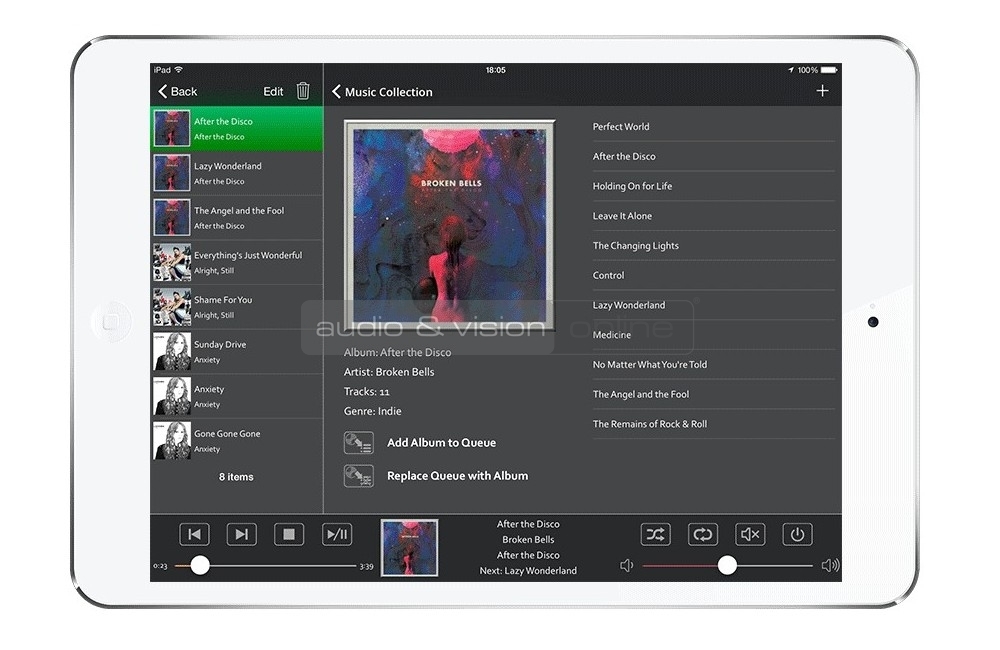
Task: Tap the Genre: Indie info line
Action: [372, 411]
